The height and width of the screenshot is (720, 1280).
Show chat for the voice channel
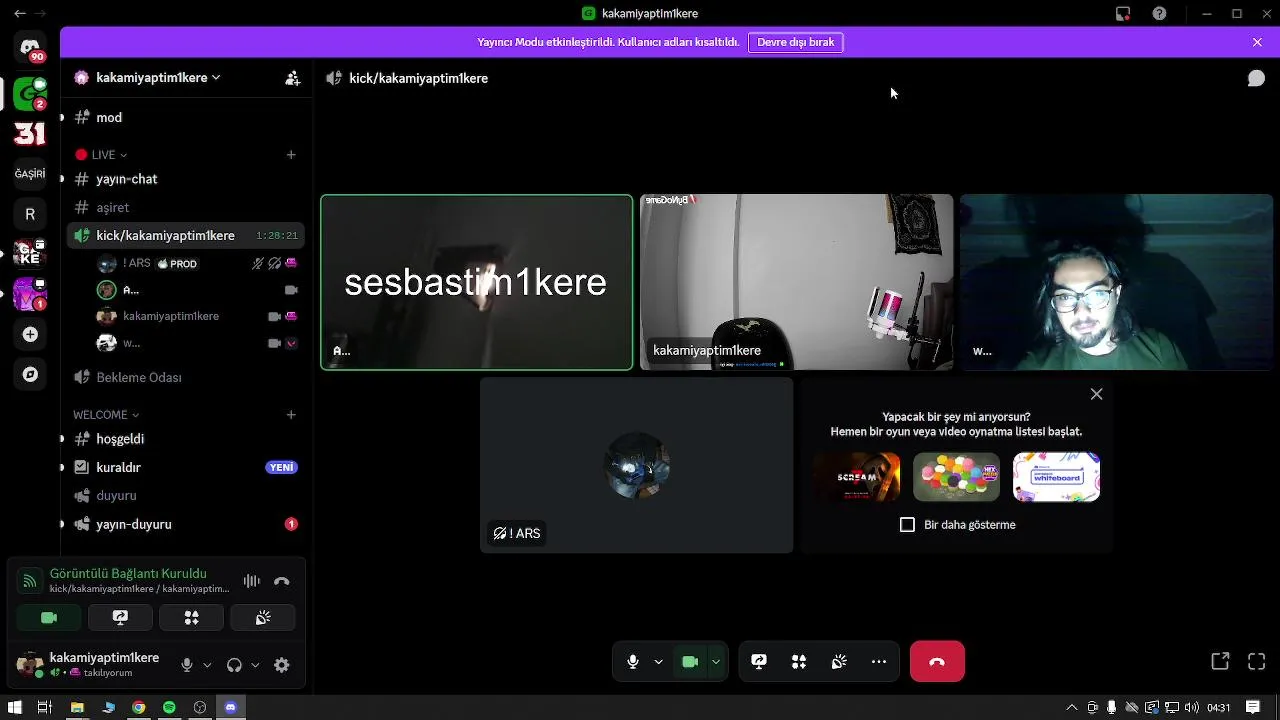(x=1256, y=78)
